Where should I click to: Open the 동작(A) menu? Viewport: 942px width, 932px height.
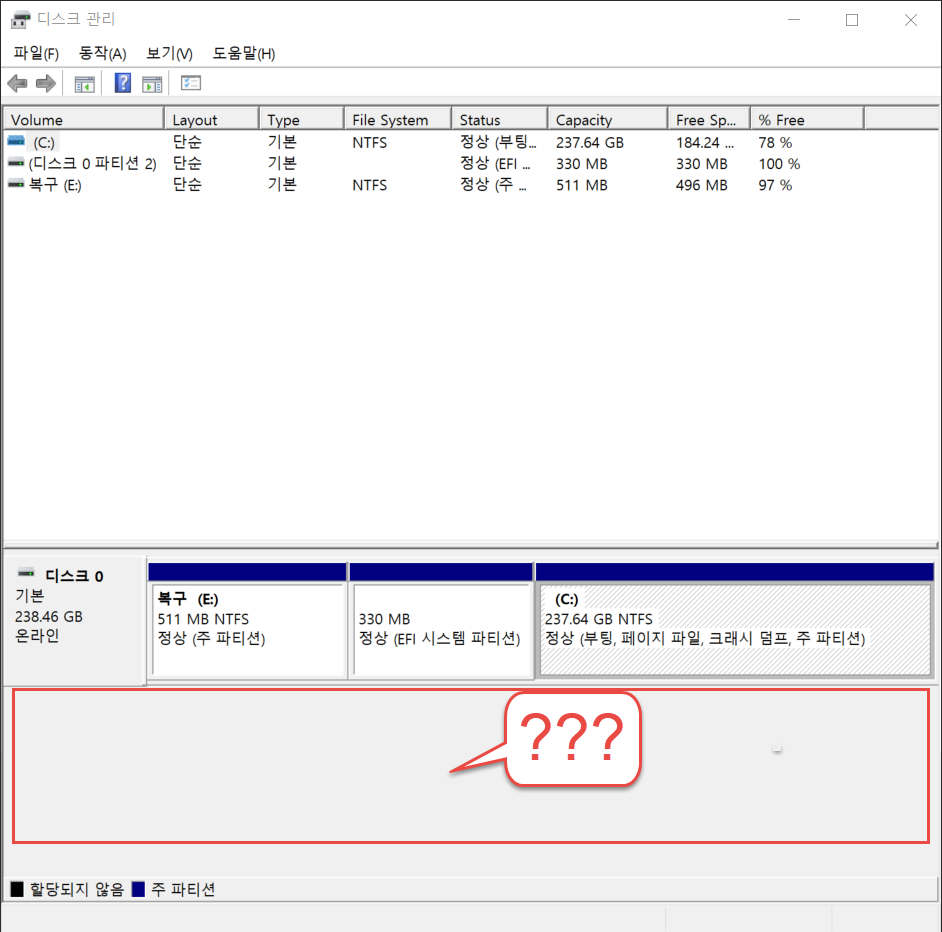(x=103, y=53)
